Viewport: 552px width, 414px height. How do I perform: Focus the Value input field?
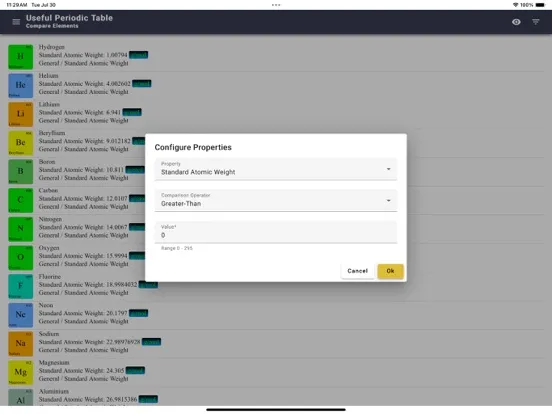click(x=276, y=232)
